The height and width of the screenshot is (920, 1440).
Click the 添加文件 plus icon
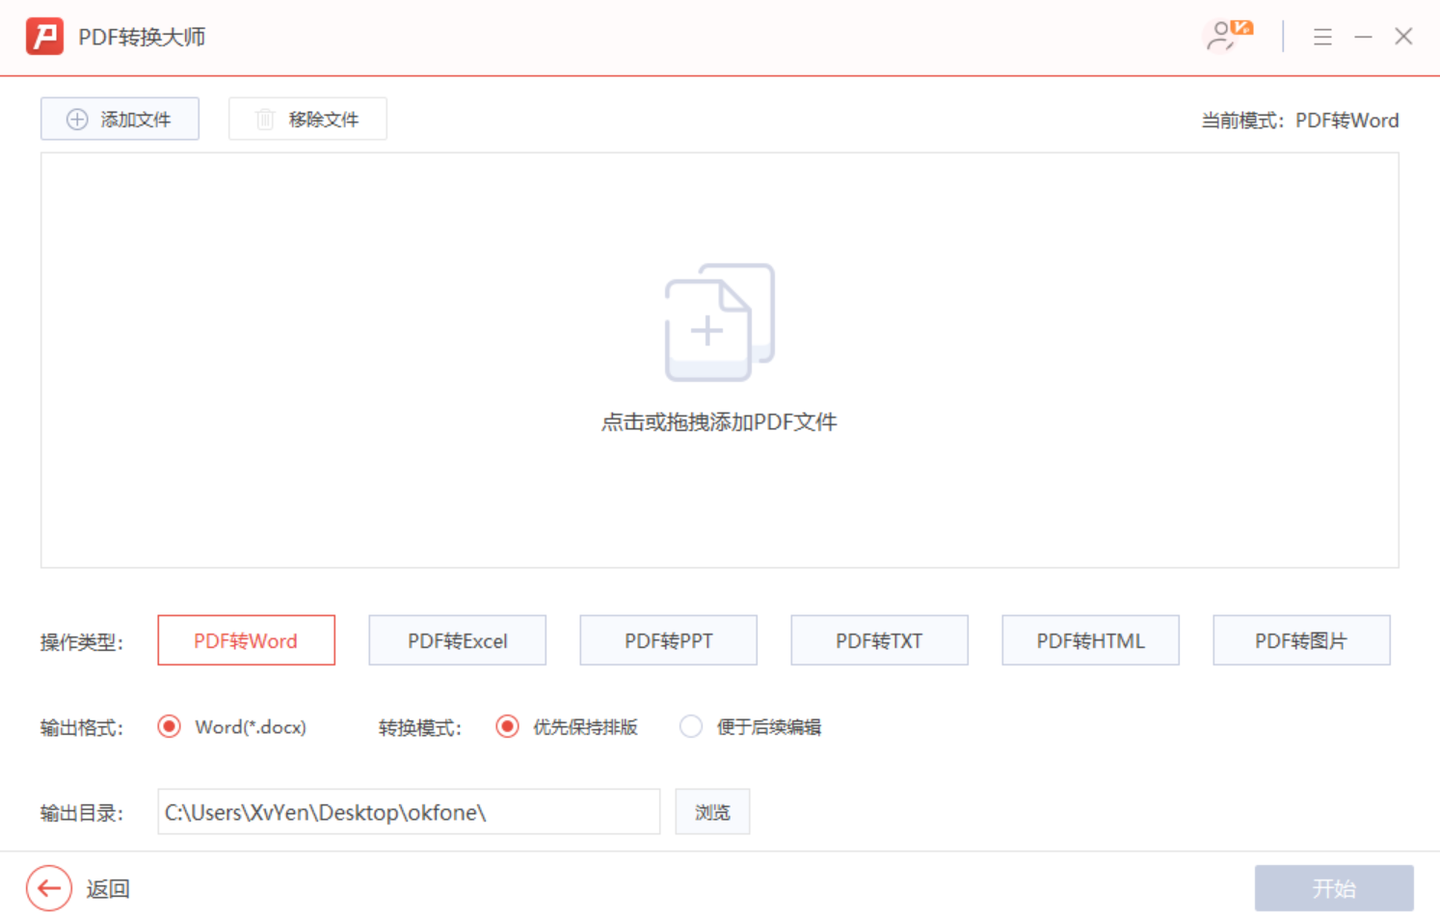tap(77, 118)
